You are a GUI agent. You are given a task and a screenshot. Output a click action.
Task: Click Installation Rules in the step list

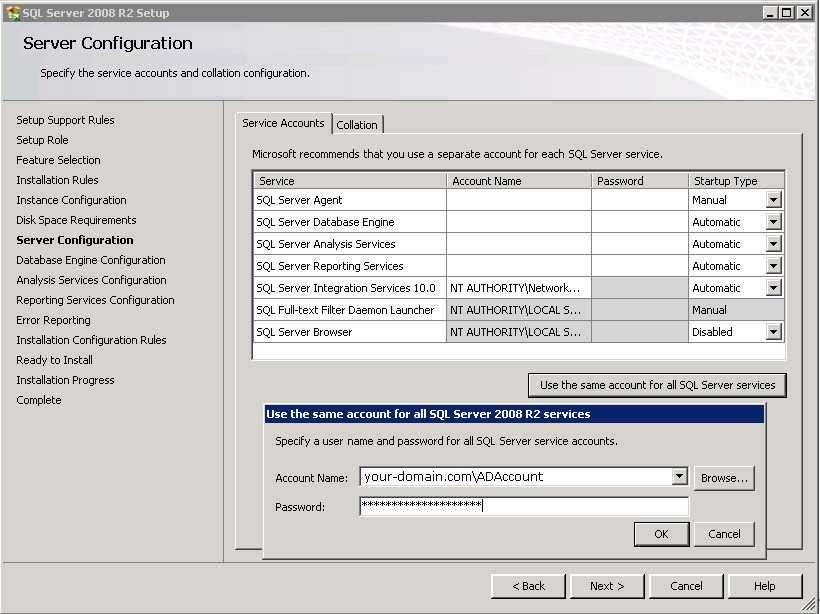[58, 180]
